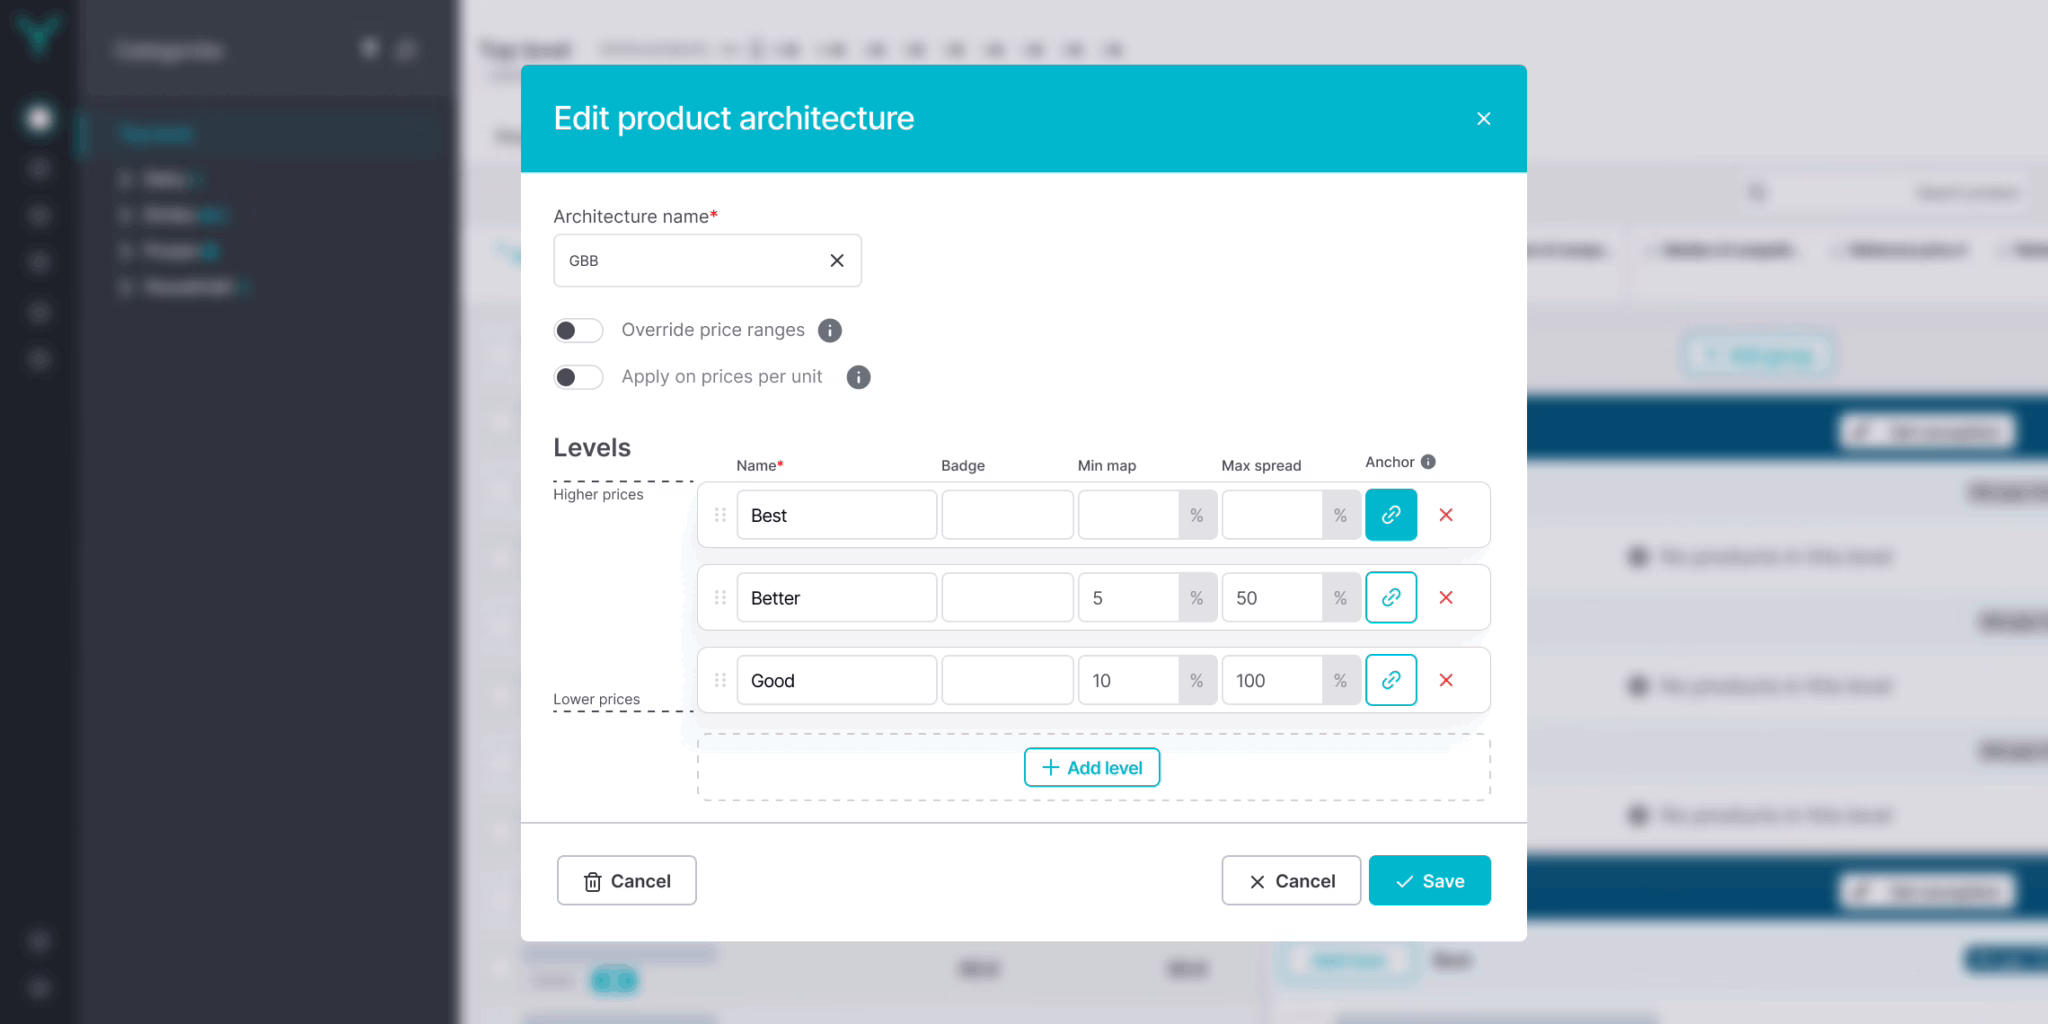Remove the Better level with red X
Screen dimensions: 2048x1024
[x=1446, y=598]
